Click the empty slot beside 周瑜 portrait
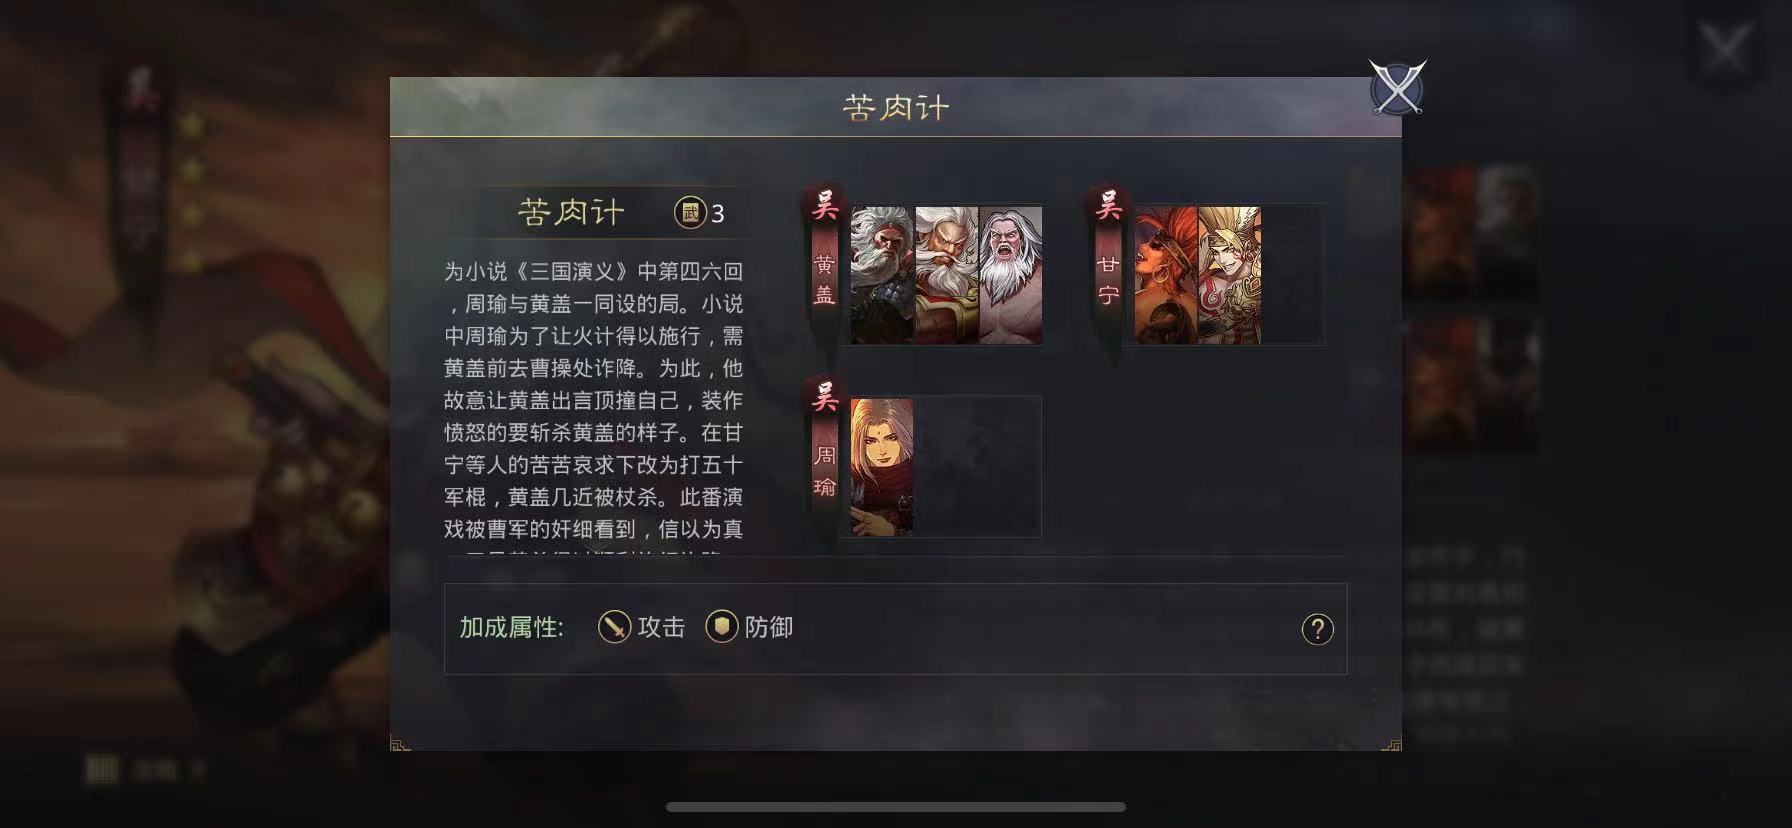 976,467
